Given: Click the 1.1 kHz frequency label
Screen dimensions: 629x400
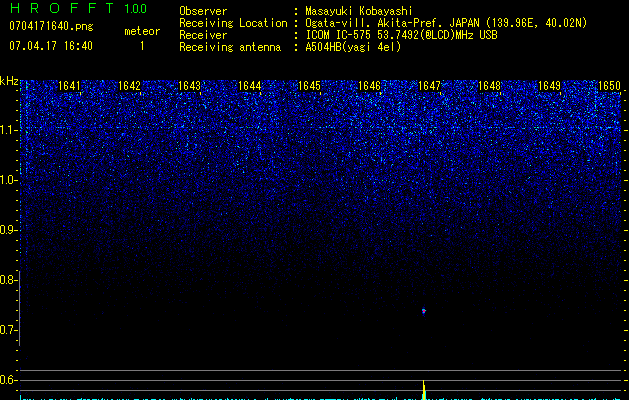Looking at the screenshot, I should 8,130.
